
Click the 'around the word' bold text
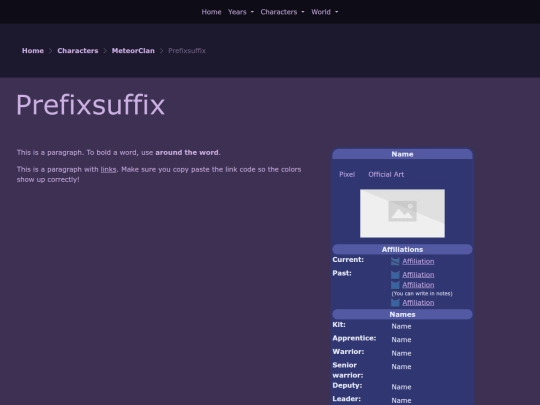pos(187,153)
